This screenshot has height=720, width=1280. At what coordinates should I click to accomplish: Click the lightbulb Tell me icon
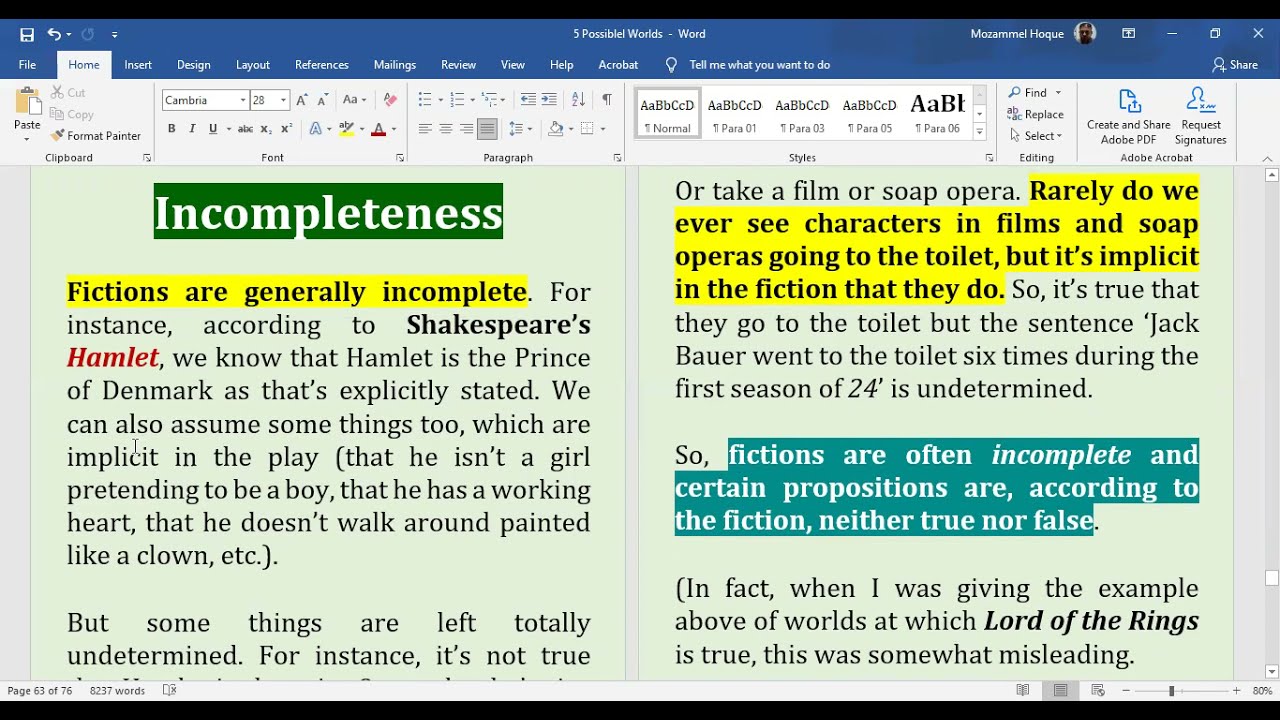click(671, 64)
